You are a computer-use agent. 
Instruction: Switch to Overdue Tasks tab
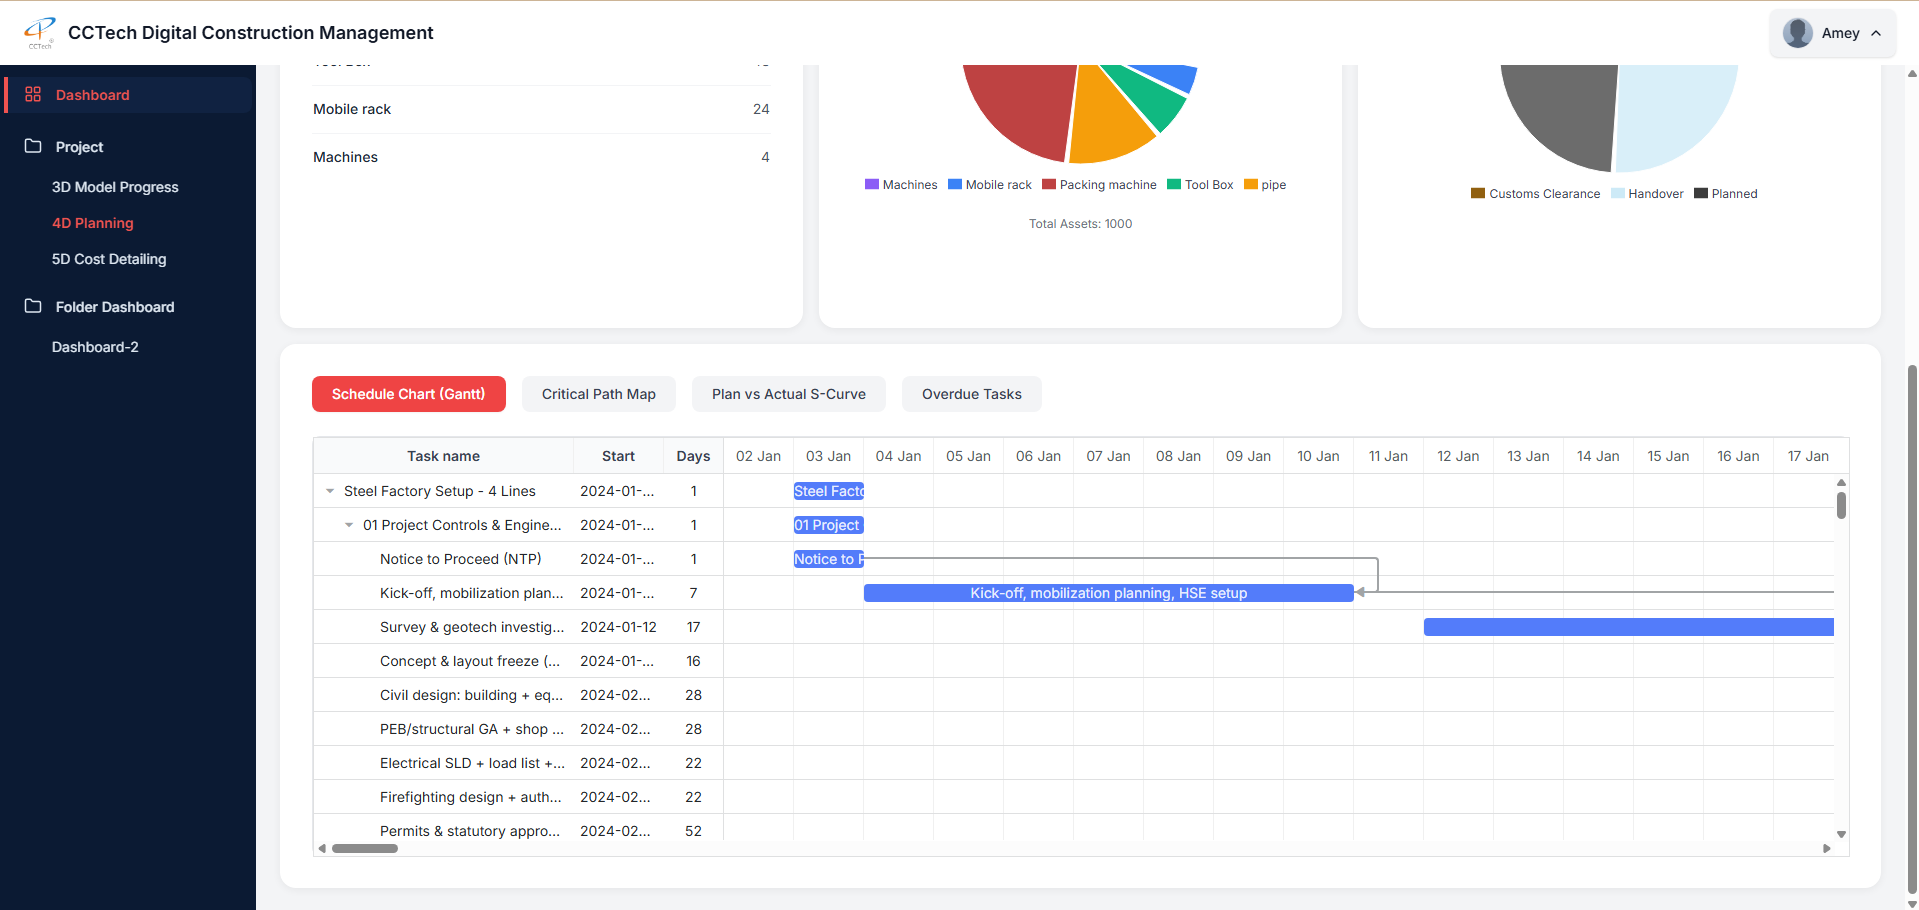(972, 394)
